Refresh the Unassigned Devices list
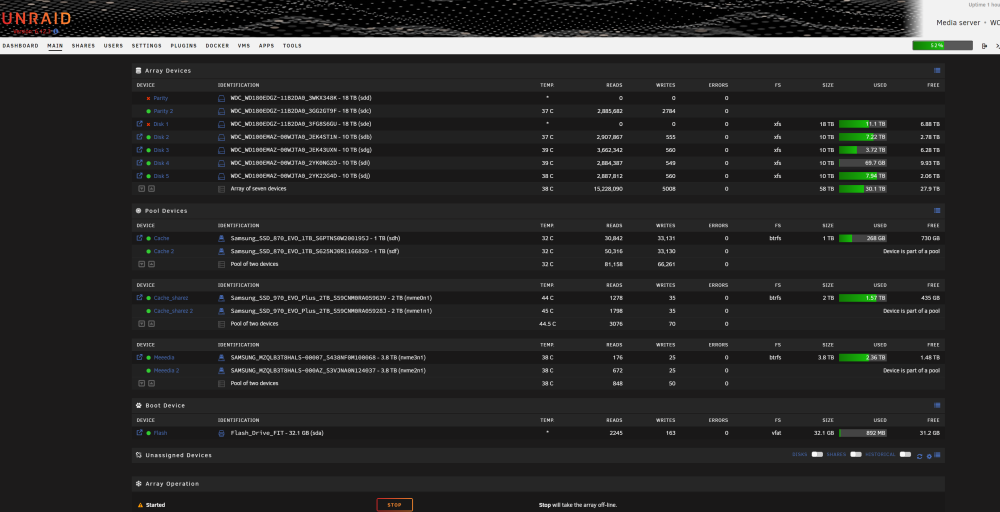Image resolution: width=1000 pixels, height=512 pixels. point(920,456)
